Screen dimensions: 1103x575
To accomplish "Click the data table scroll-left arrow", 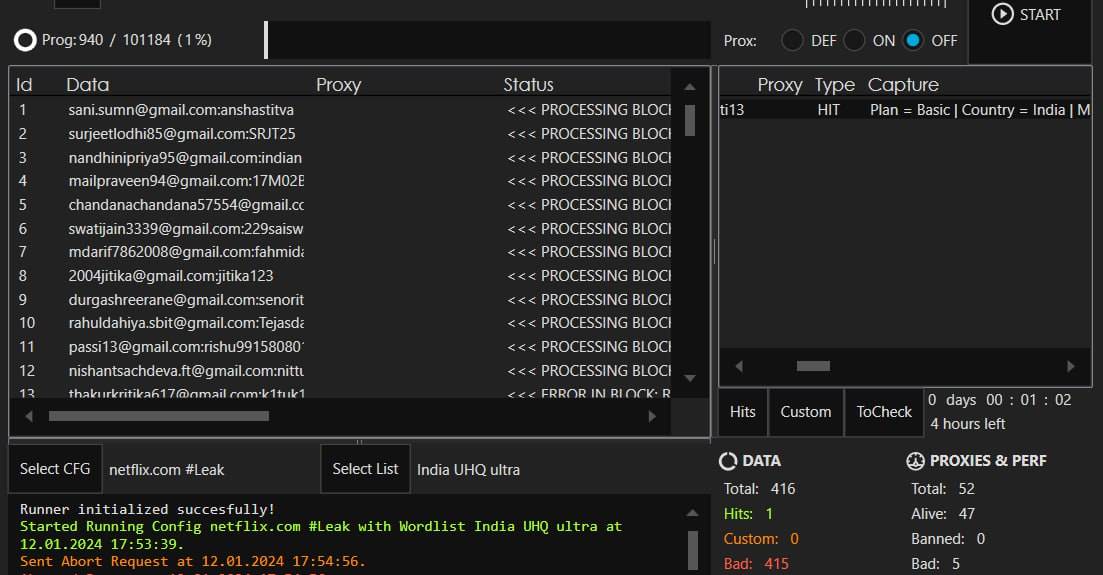I will tap(29, 417).
